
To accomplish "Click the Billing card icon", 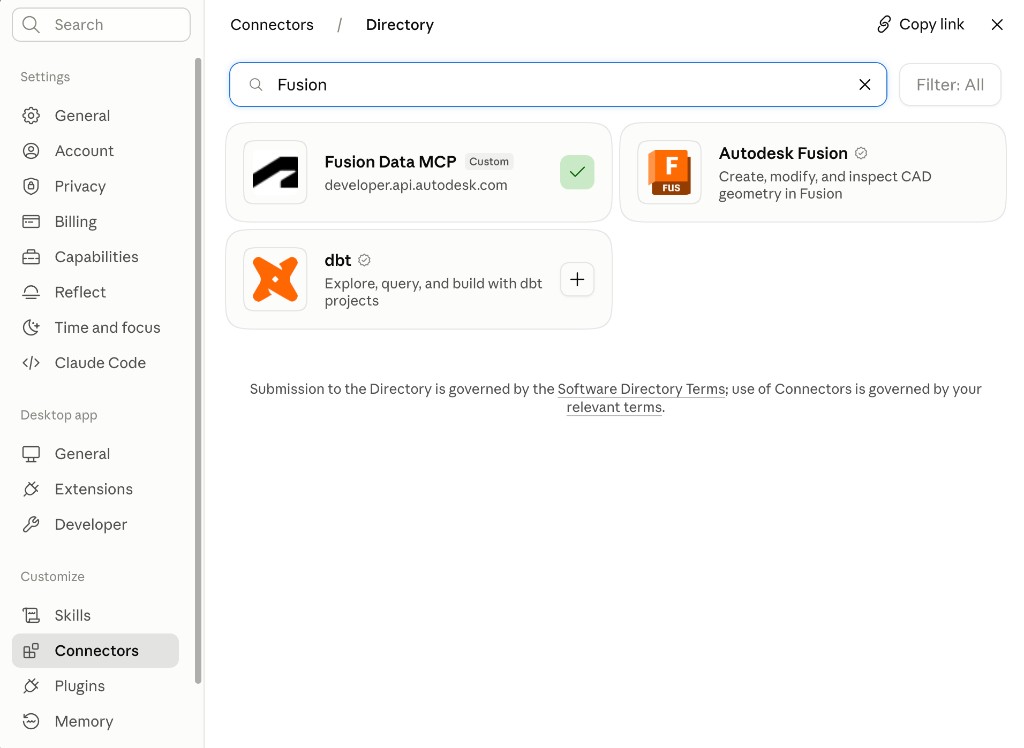I will click(x=31, y=221).
